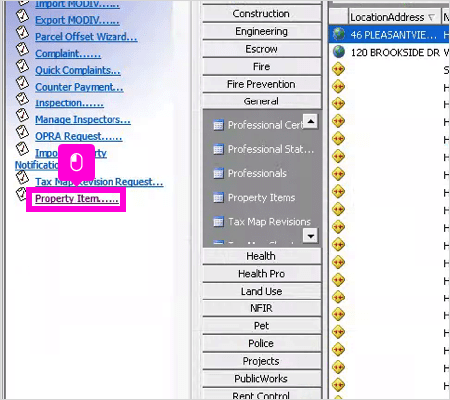
Task: Click the table icon next to Property Items
Action: coord(218,198)
